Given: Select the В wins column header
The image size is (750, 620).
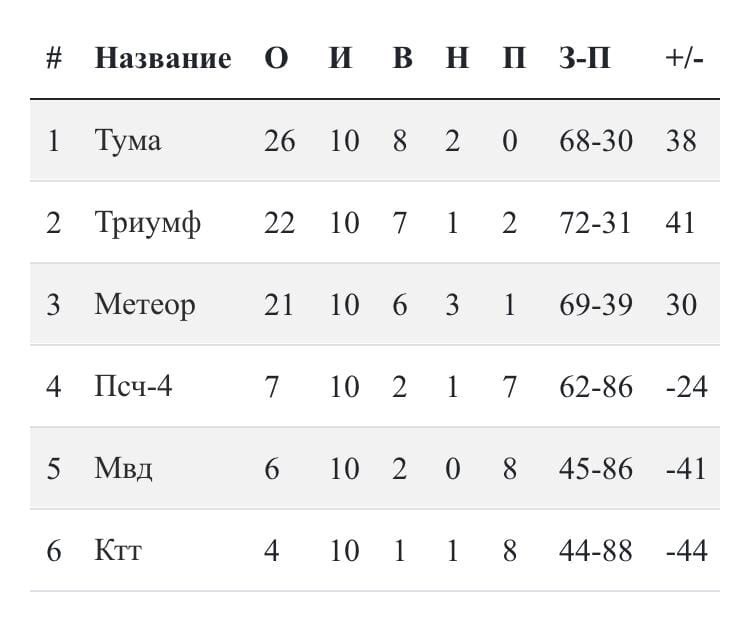Looking at the screenshot, I should 402,58.
